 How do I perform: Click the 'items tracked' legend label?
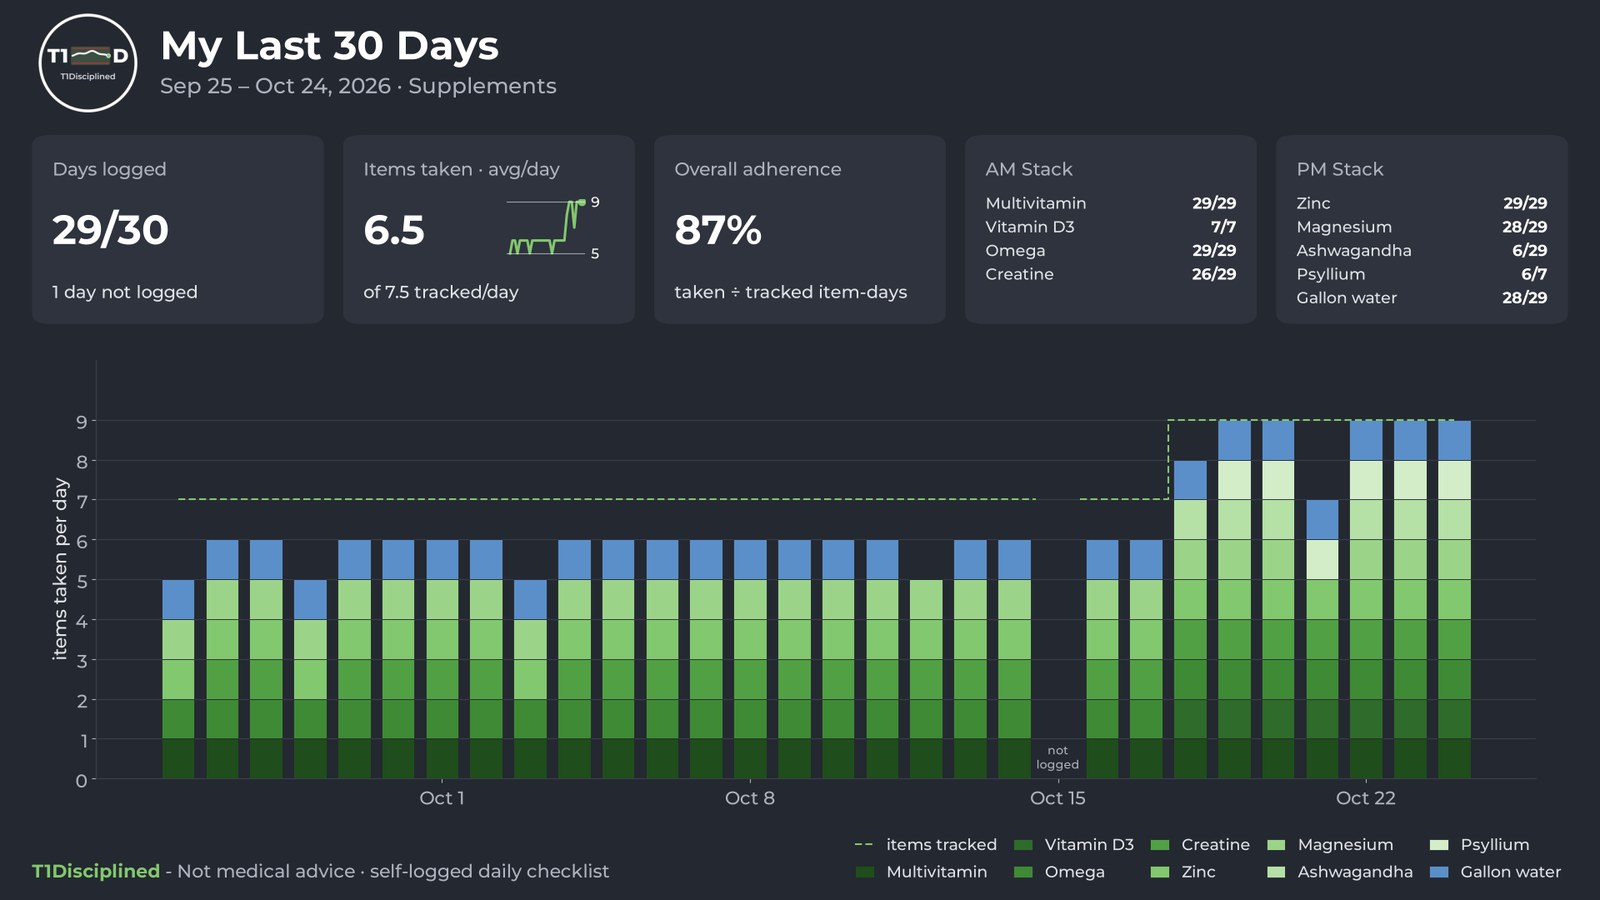pyautogui.click(x=941, y=845)
